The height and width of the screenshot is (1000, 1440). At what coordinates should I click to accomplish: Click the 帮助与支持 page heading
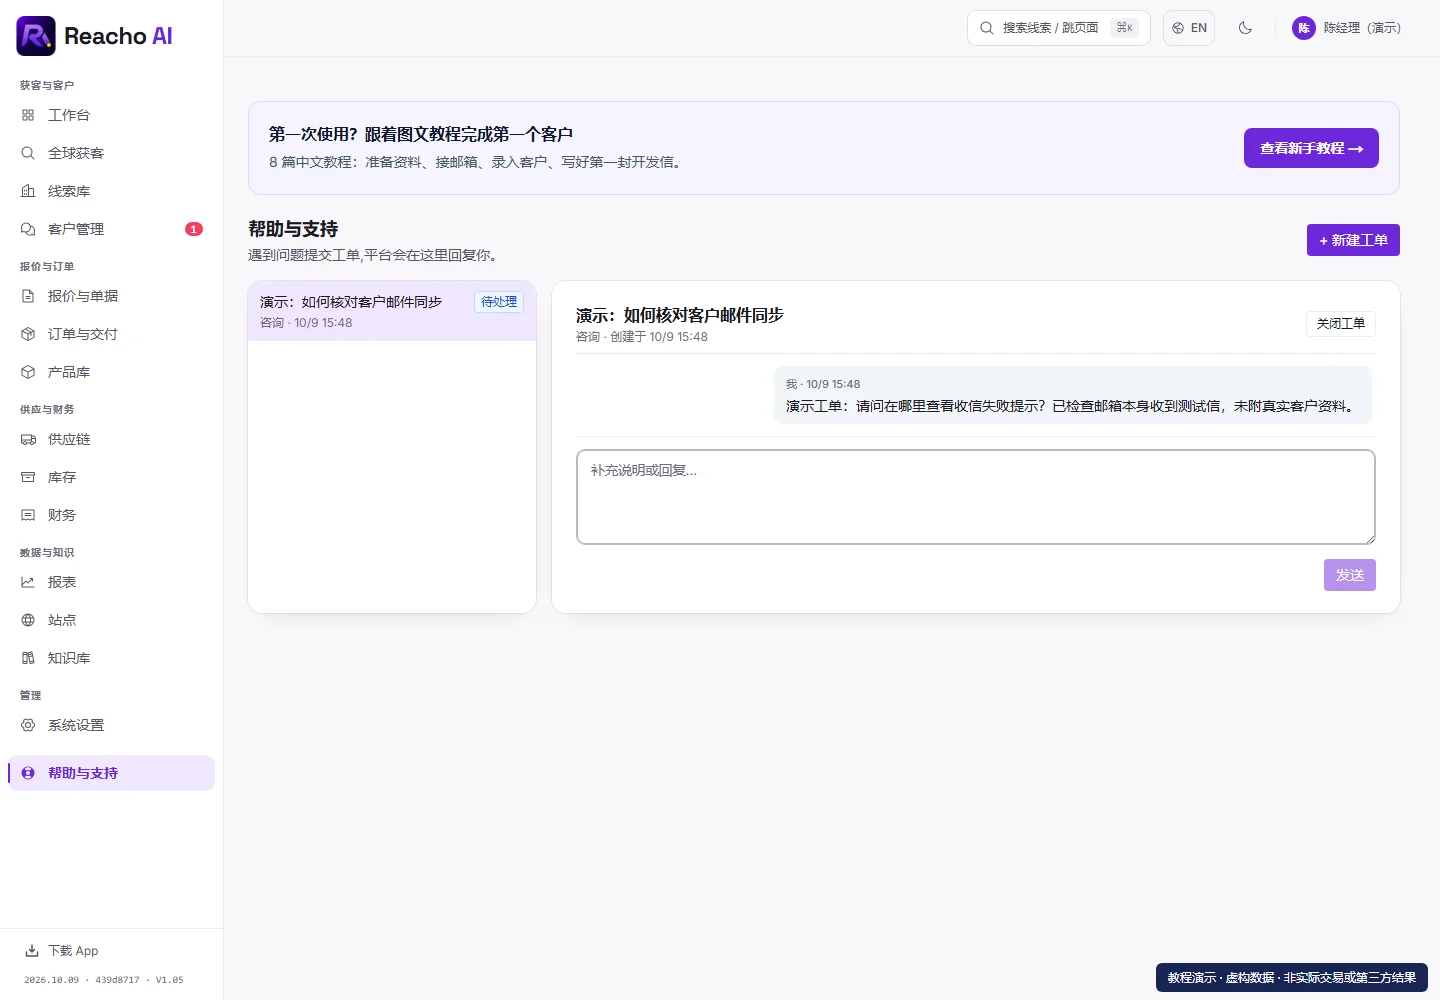click(x=293, y=229)
